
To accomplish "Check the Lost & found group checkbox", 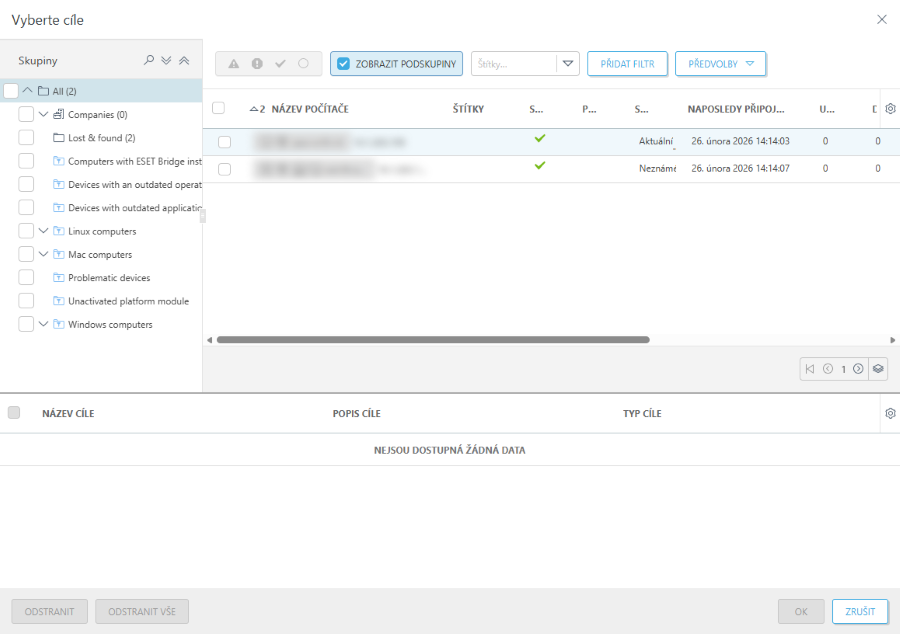I will [26, 138].
